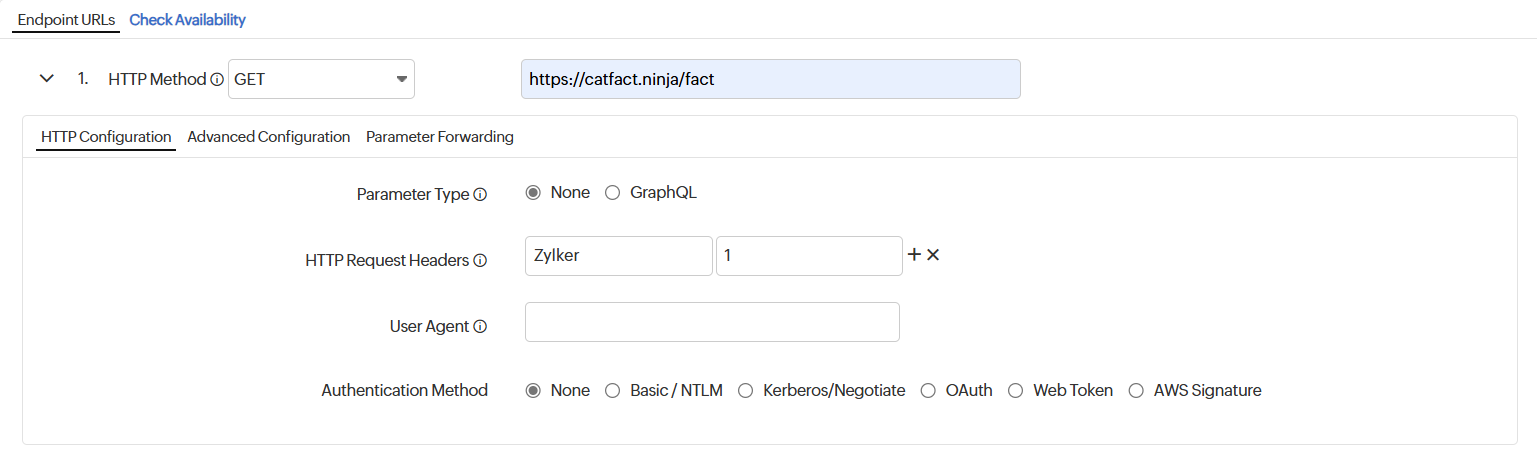Click the HTTP Request Headers info icon

coord(480,261)
